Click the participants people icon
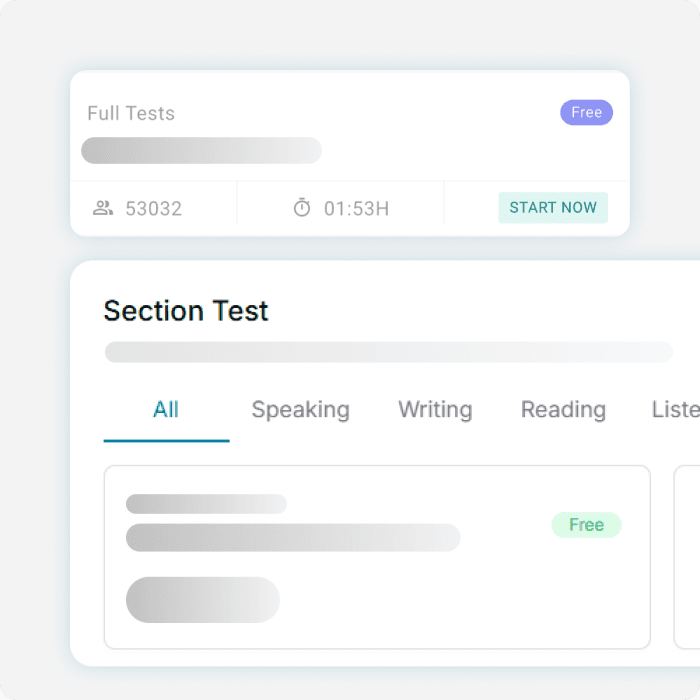700x700 pixels. [x=103, y=208]
